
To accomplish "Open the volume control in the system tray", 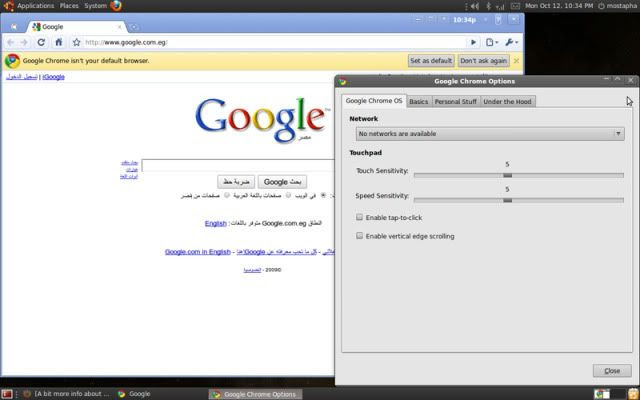I will point(474,6).
